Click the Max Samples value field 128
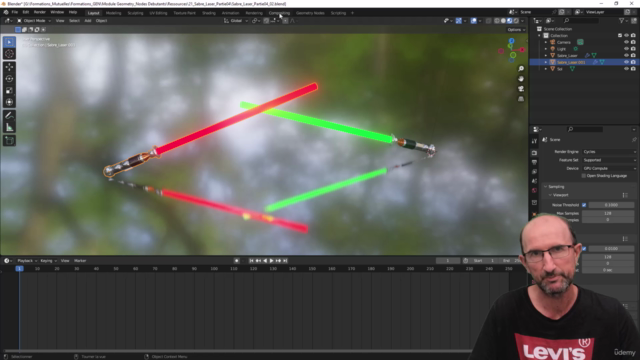 [608, 213]
